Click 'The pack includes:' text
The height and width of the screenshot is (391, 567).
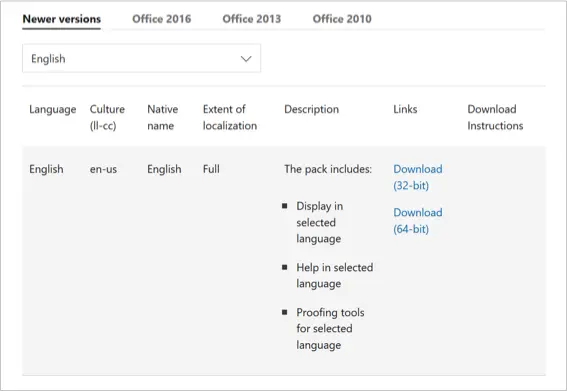tap(328, 169)
